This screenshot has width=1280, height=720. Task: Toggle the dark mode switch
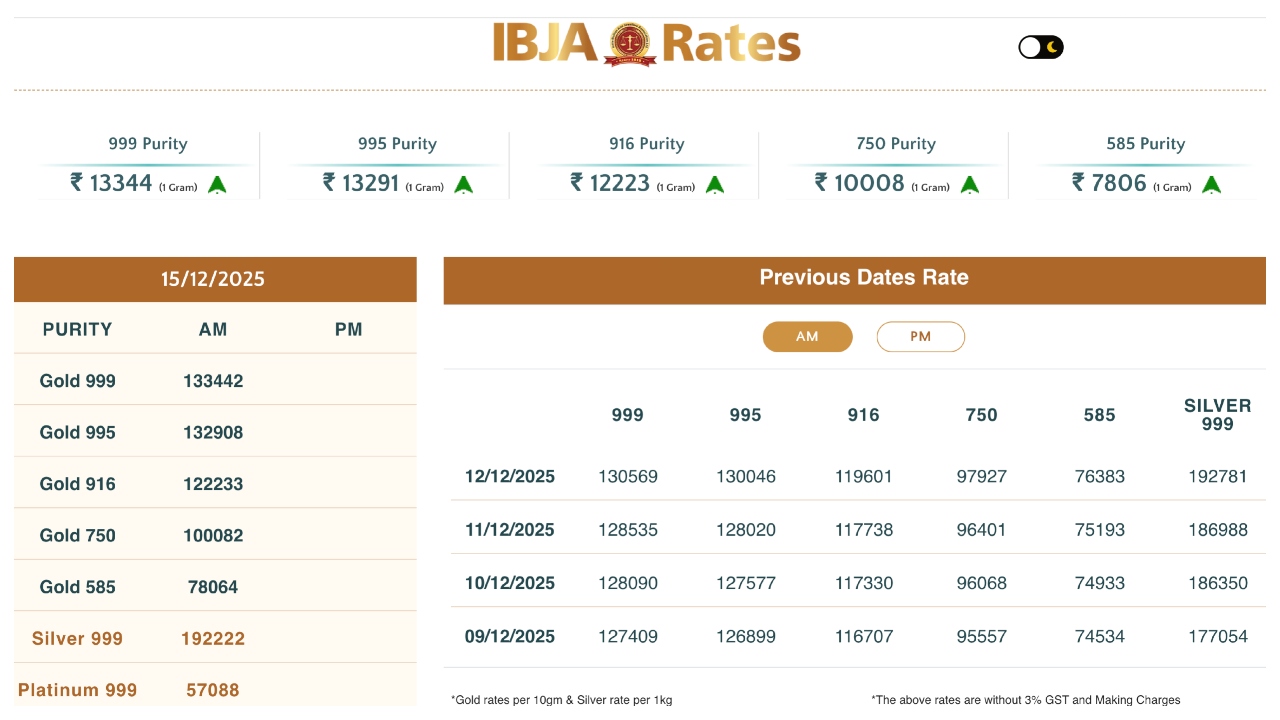point(1040,47)
